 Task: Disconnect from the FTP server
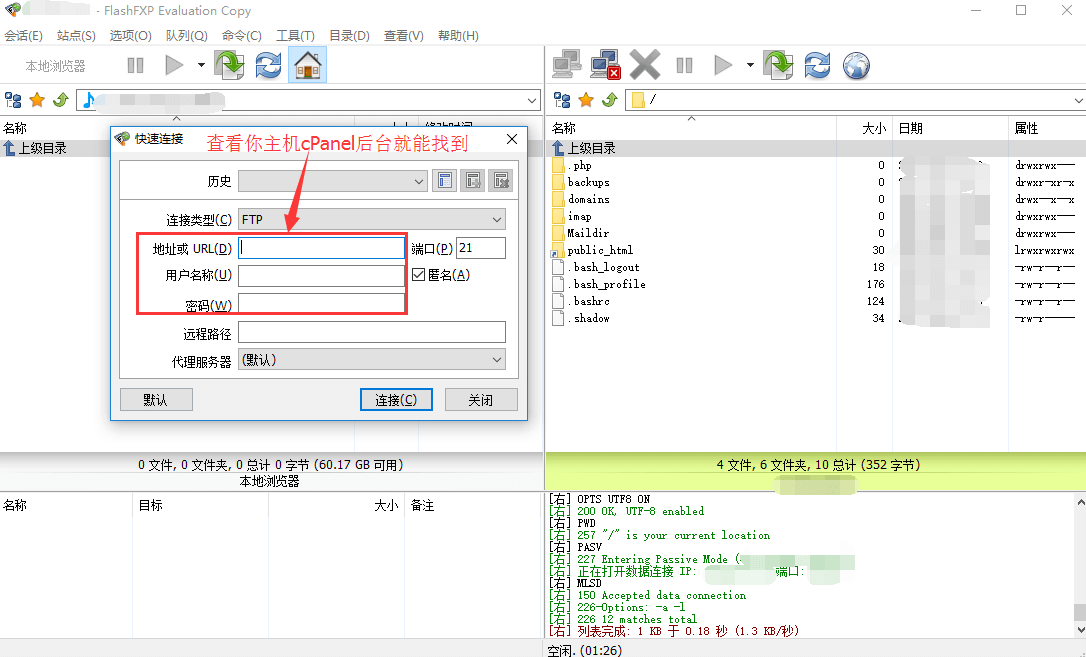[604, 64]
